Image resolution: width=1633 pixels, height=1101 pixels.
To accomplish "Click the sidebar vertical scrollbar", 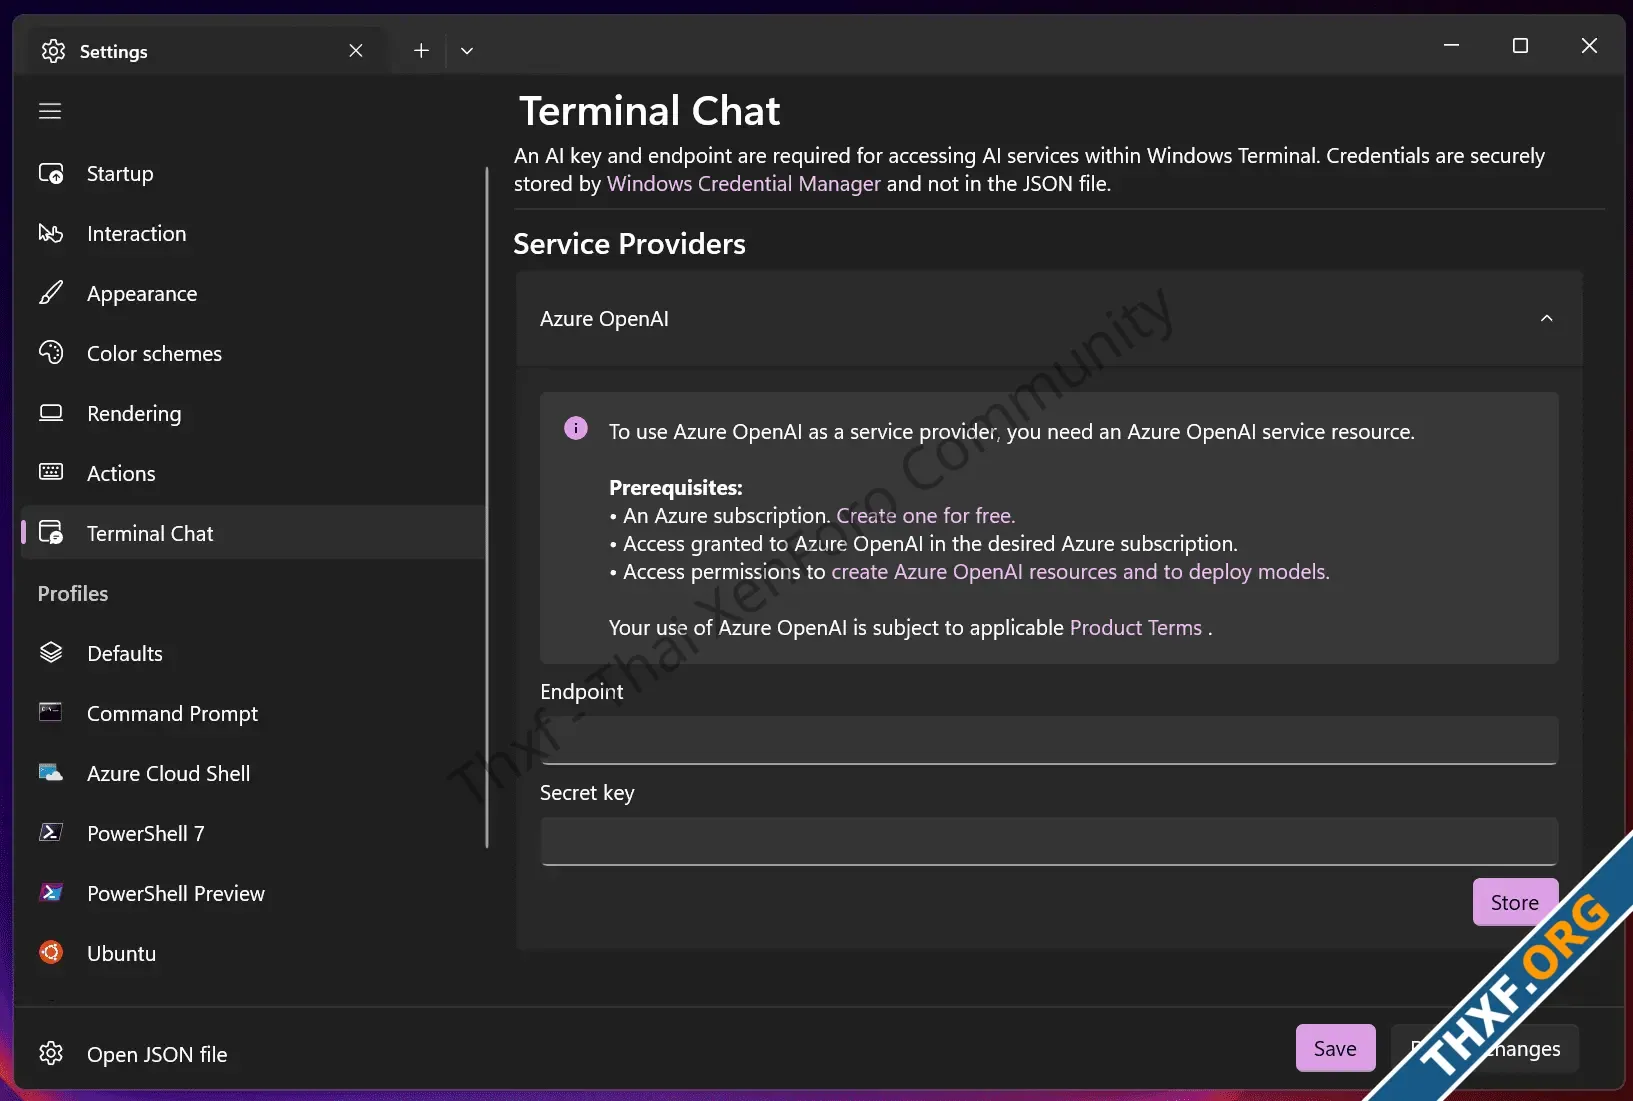I will point(487,507).
